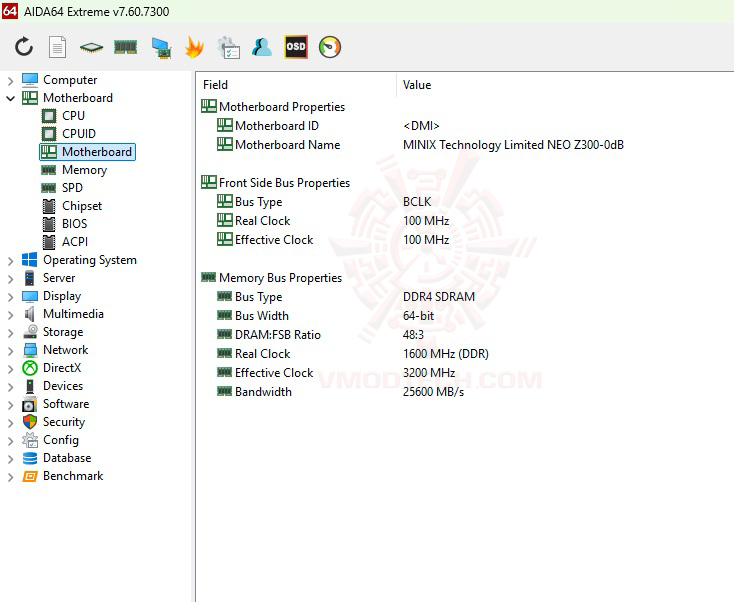Click the Storage drive icon
The height and width of the screenshot is (602, 734).
click(30, 332)
